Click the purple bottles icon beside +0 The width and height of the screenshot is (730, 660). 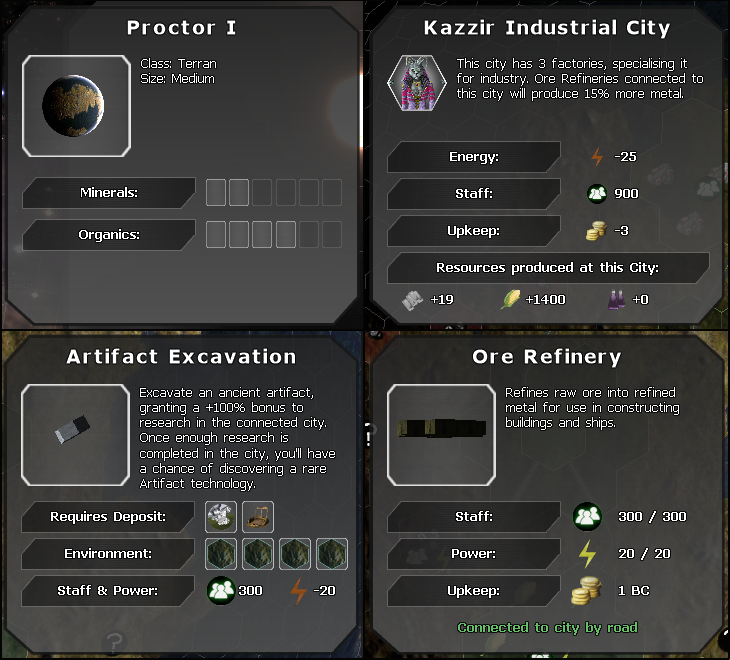click(x=617, y=299)
